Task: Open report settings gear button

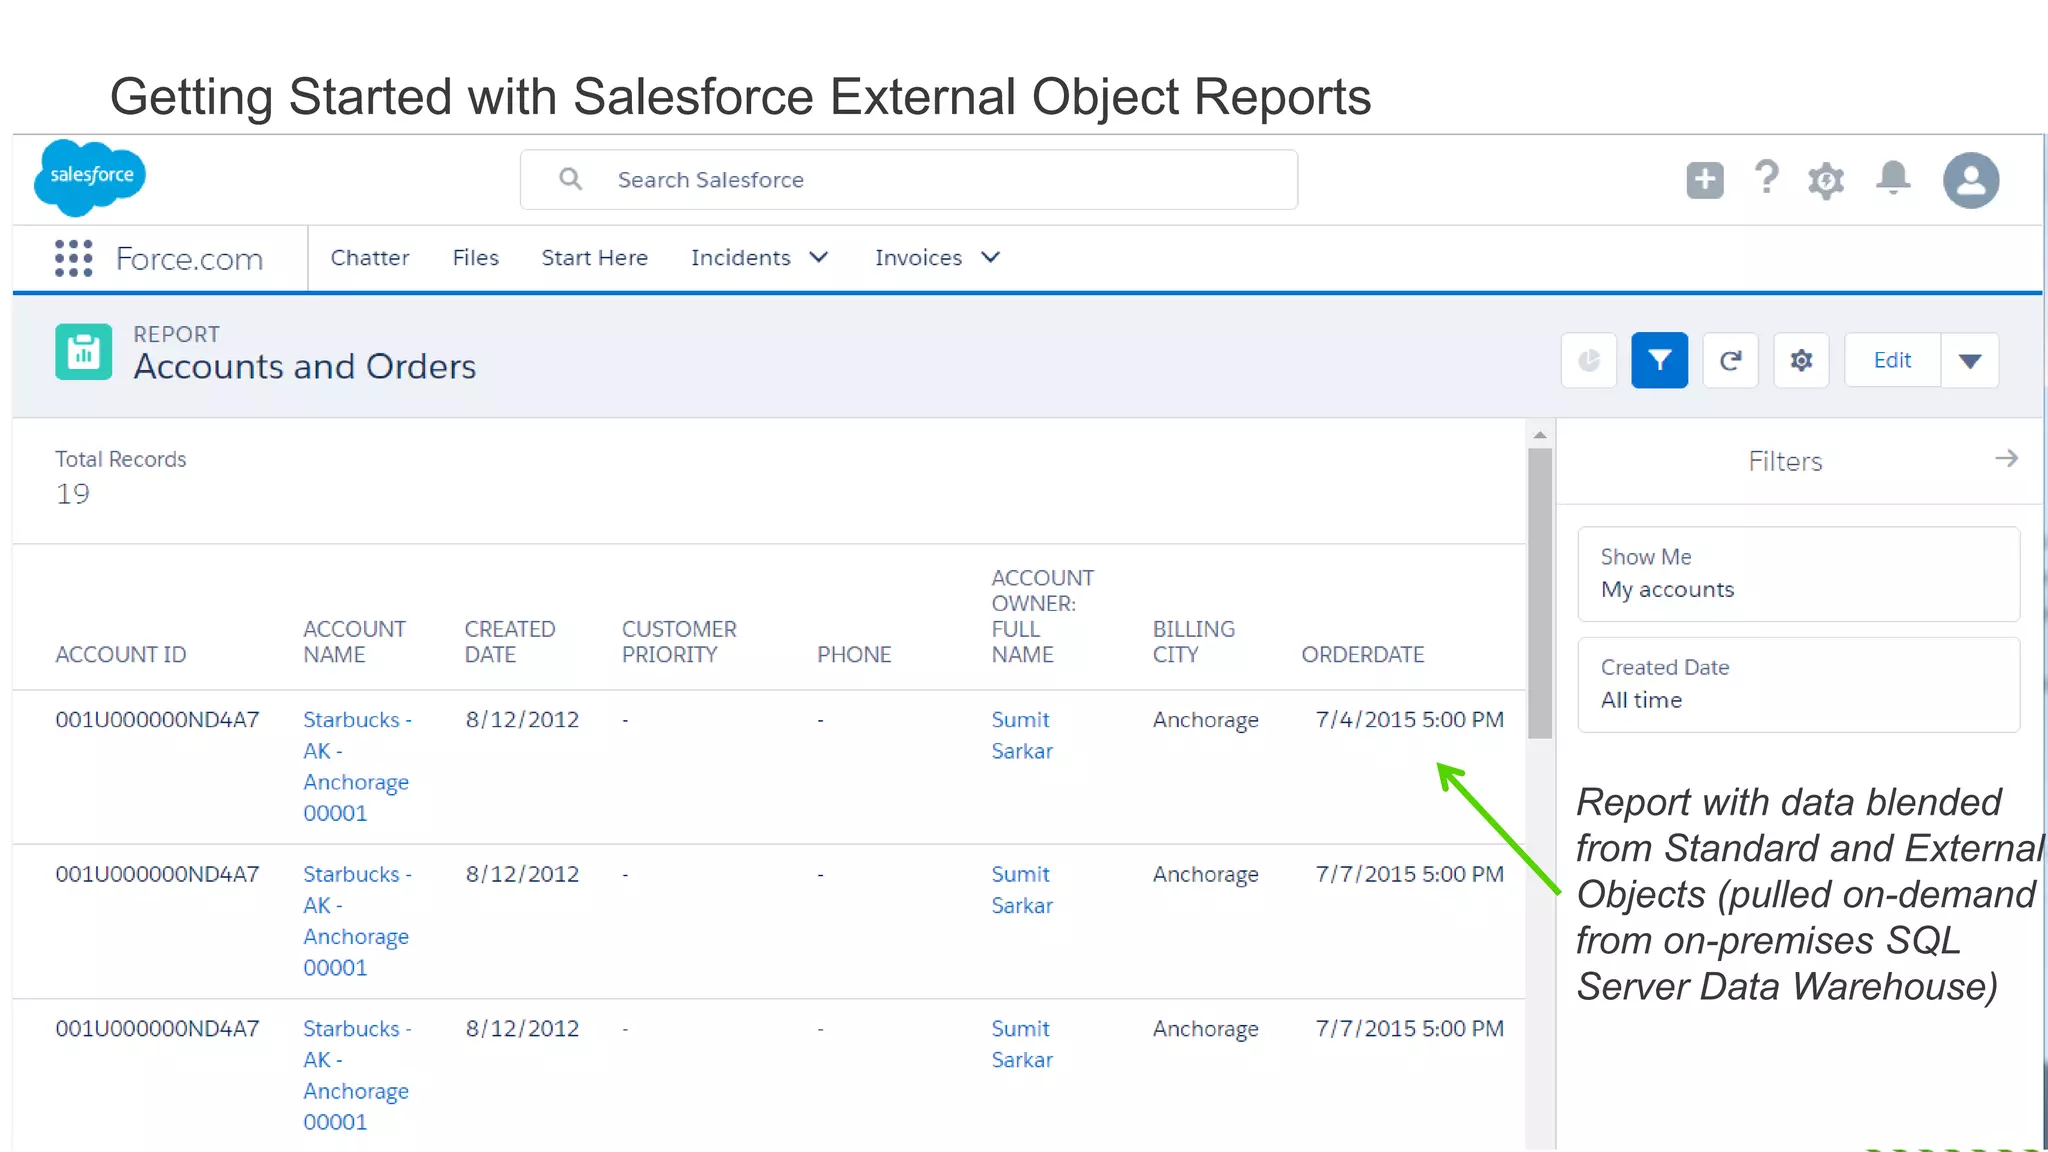Action: [x=1802, y=360]
